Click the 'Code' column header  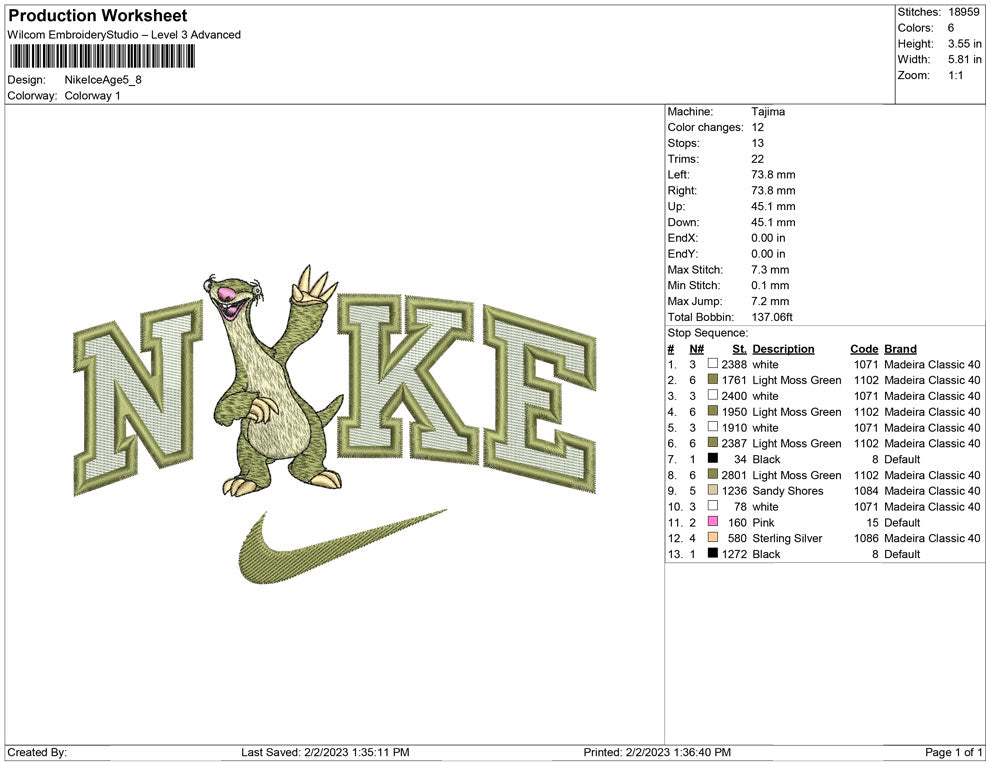coord(864,348)
